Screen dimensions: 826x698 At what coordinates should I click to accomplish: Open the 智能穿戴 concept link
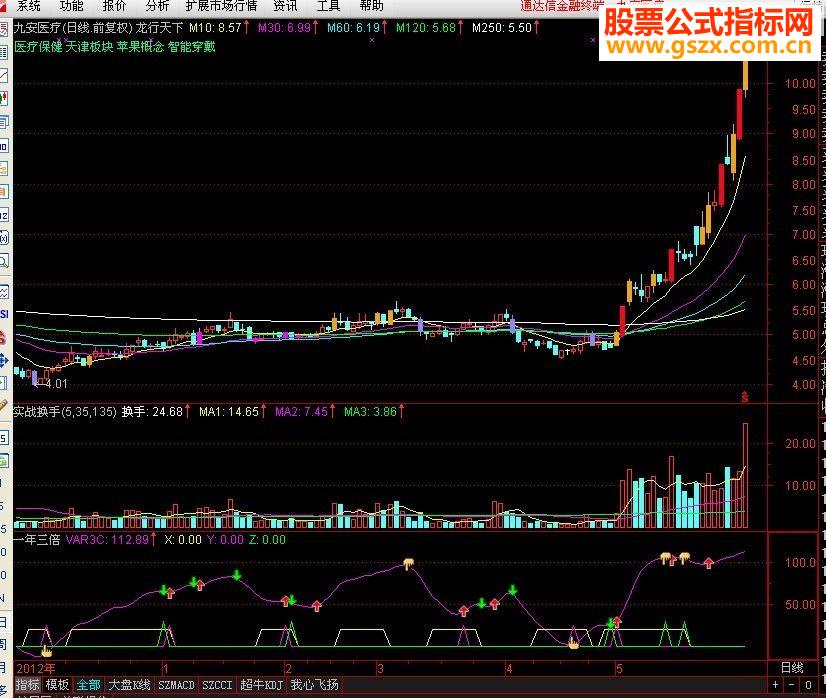192,47
